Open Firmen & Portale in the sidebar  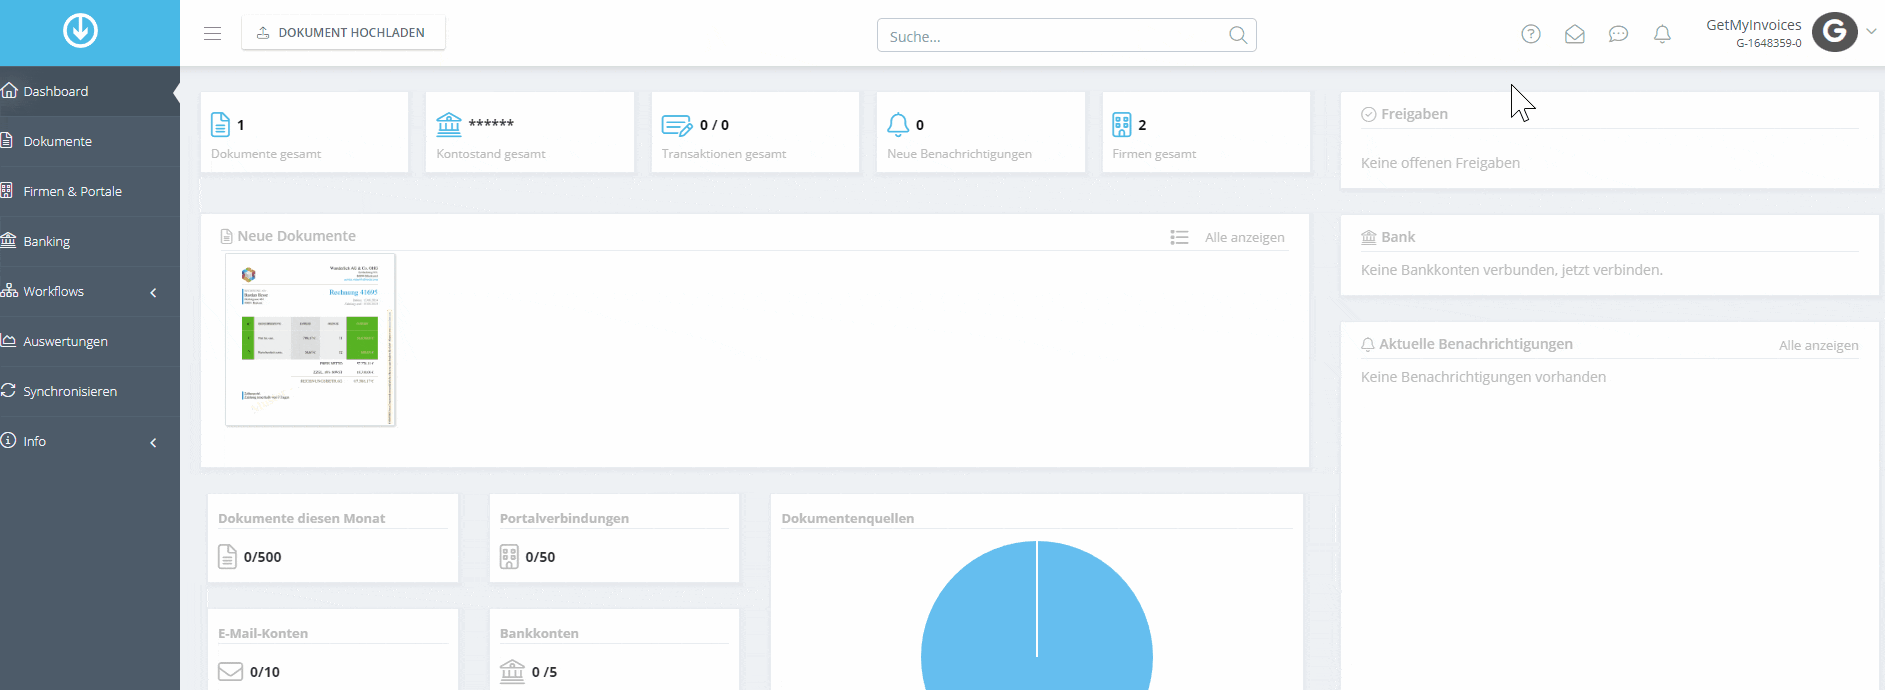[90, 191]
